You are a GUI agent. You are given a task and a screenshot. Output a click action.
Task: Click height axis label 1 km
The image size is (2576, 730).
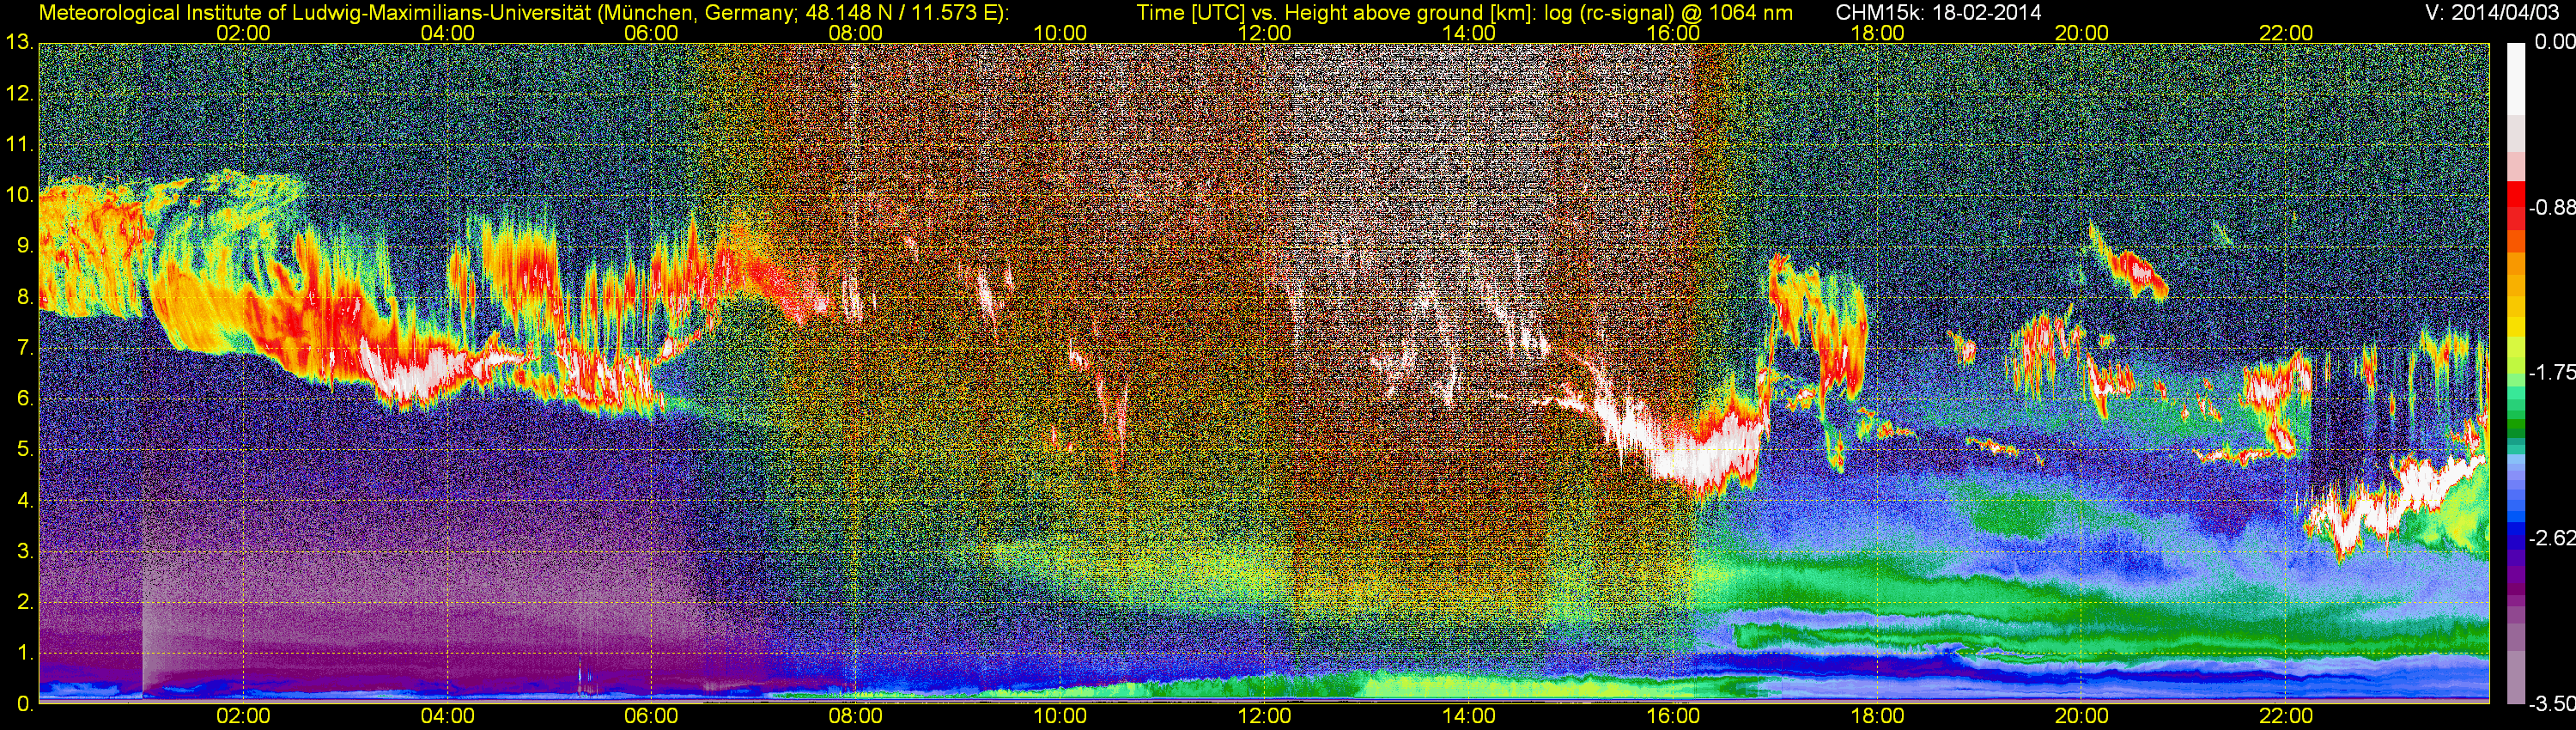point(24,653)
